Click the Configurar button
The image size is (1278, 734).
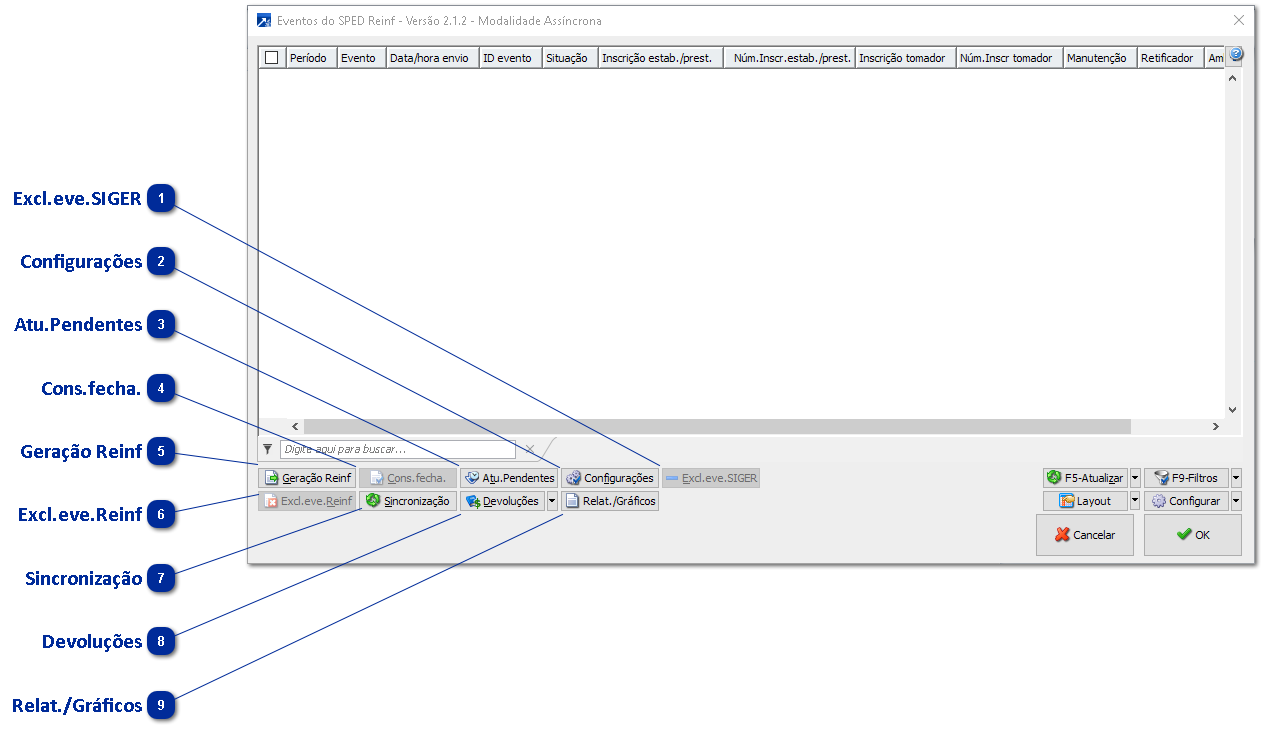[1187, 501]
